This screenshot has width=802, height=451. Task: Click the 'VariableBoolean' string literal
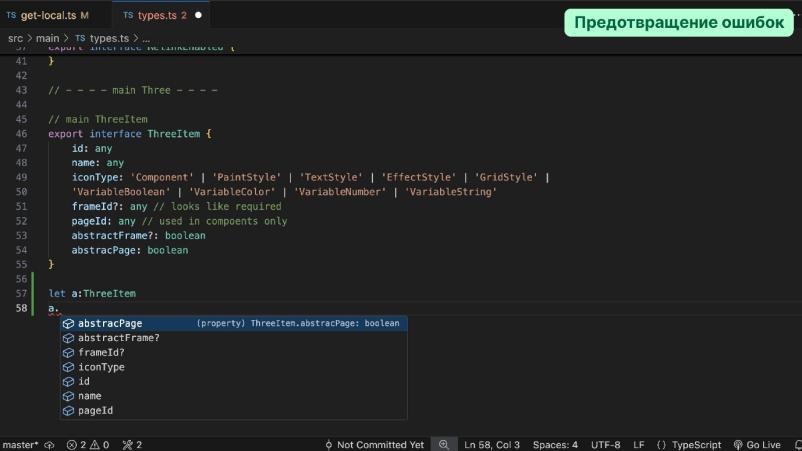click(121, 192)
